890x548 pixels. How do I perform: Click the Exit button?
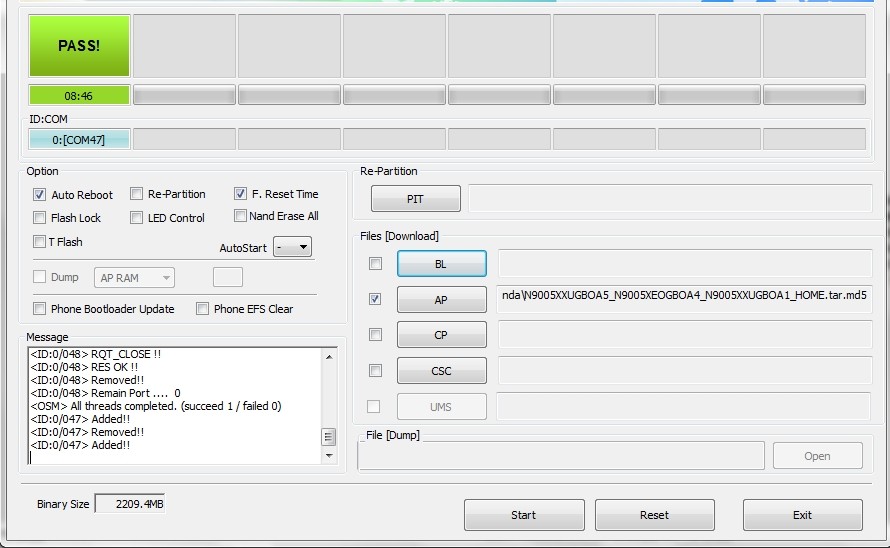coord(802,515)
